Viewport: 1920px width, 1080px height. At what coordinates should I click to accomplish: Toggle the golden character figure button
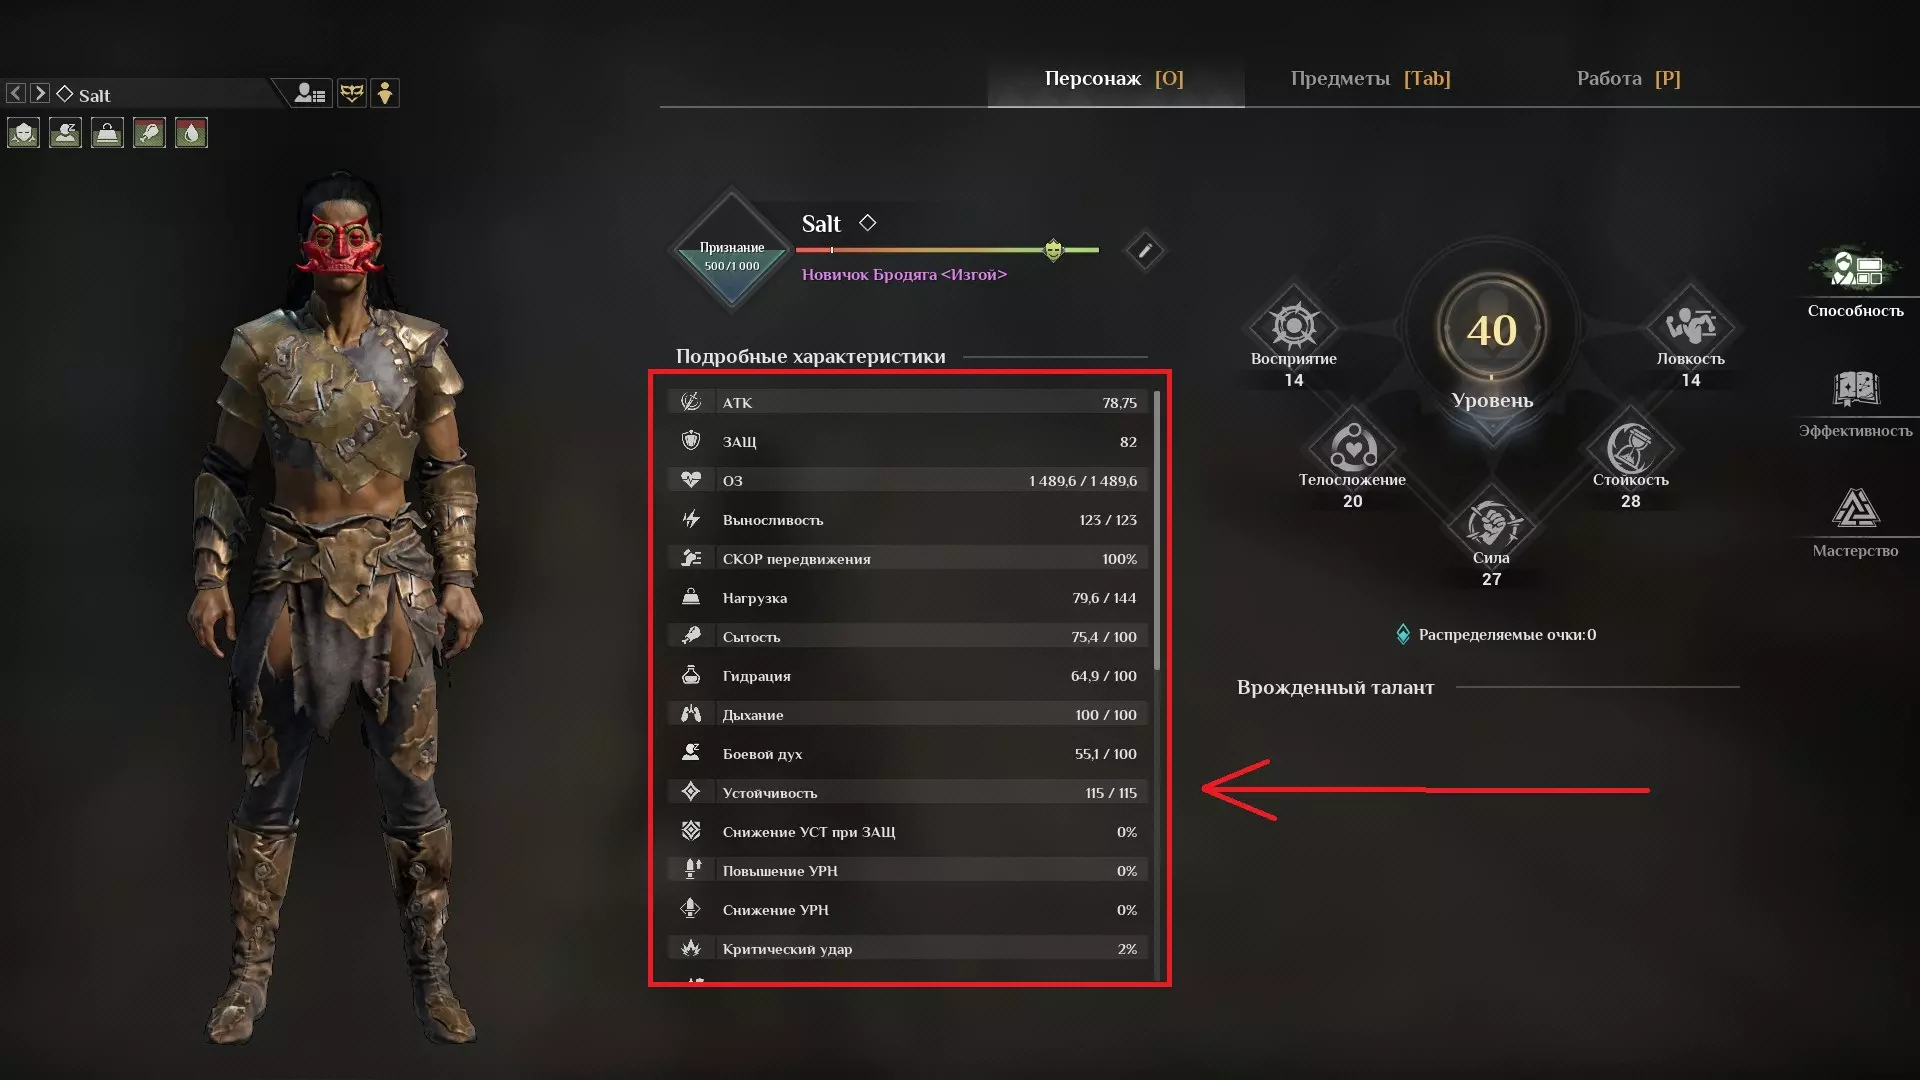click(385, 94)
